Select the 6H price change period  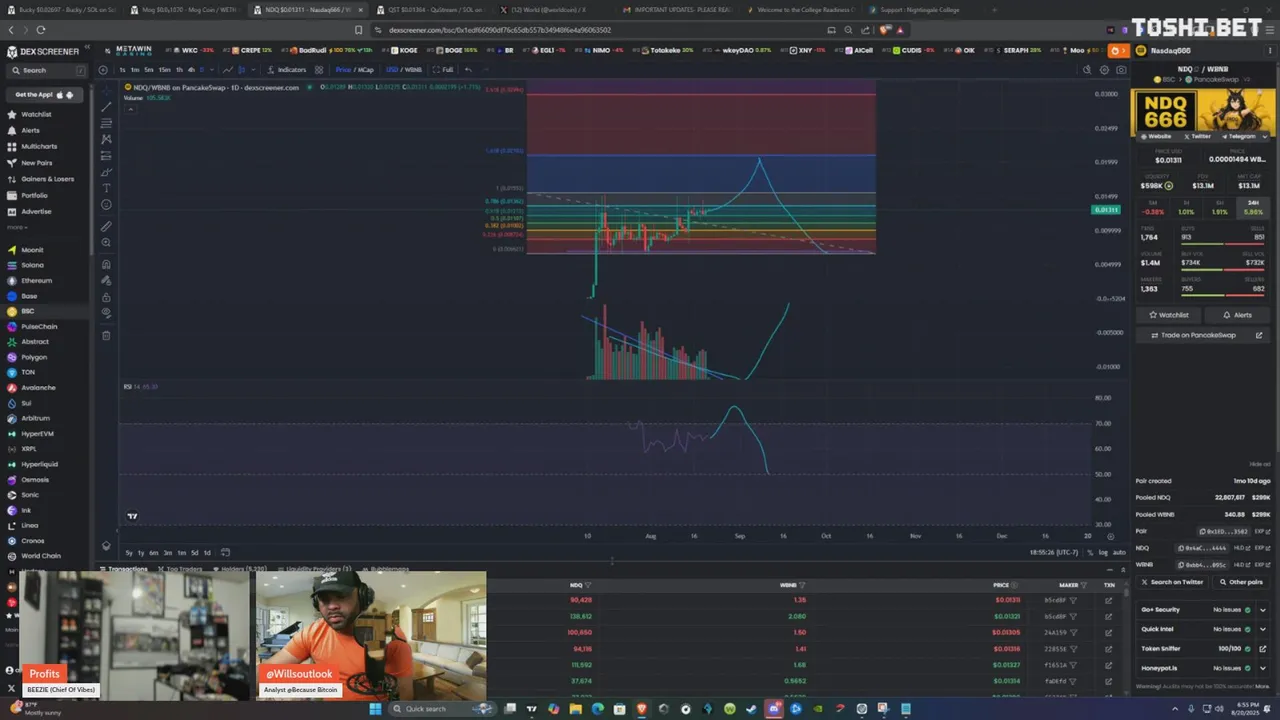(x=1219, y=207)
